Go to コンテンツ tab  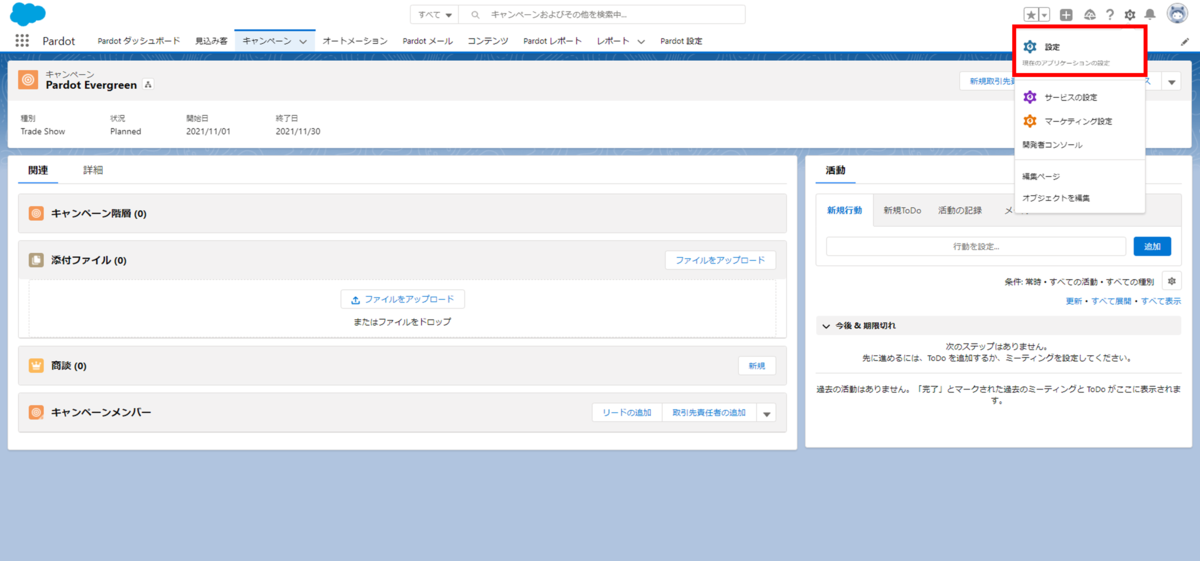pos(489,41)
